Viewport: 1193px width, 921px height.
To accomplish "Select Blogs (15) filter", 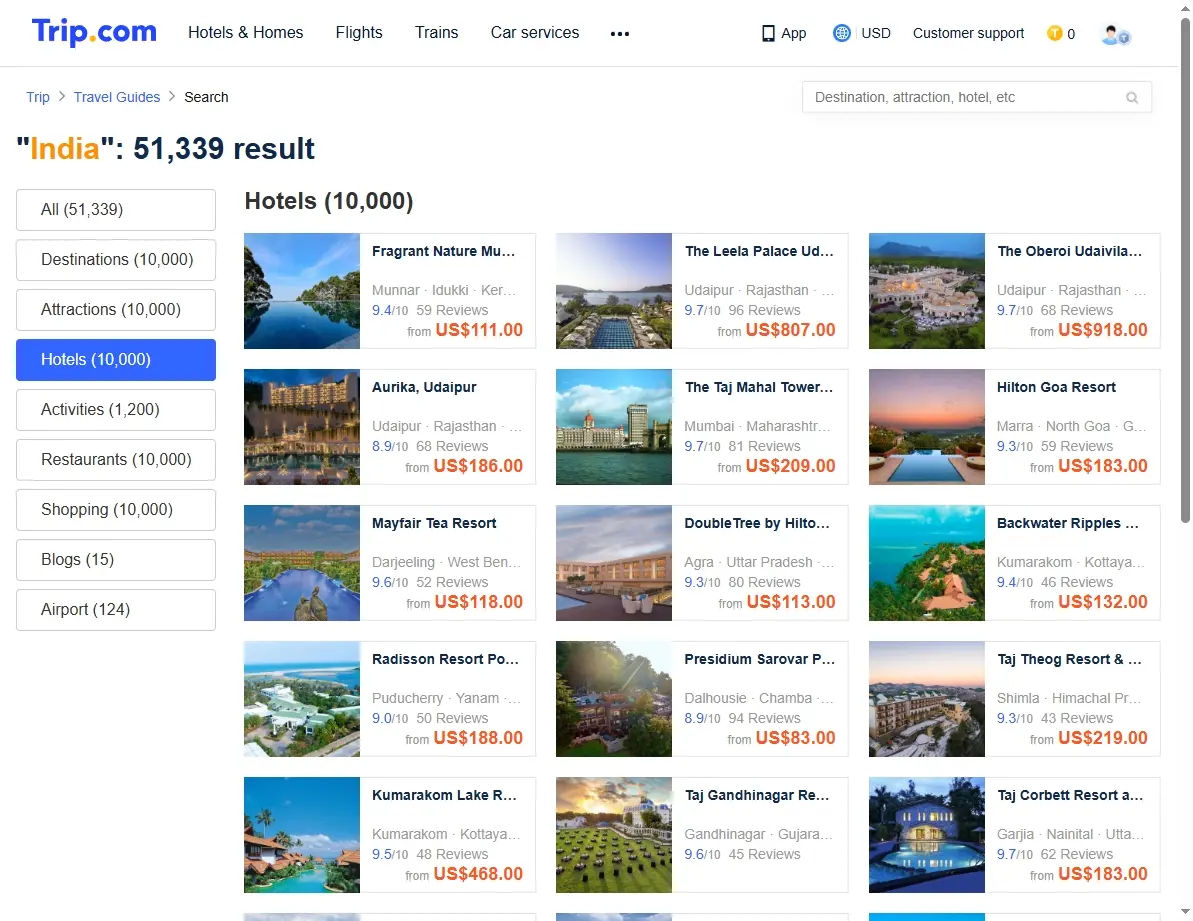I will 116,560.
